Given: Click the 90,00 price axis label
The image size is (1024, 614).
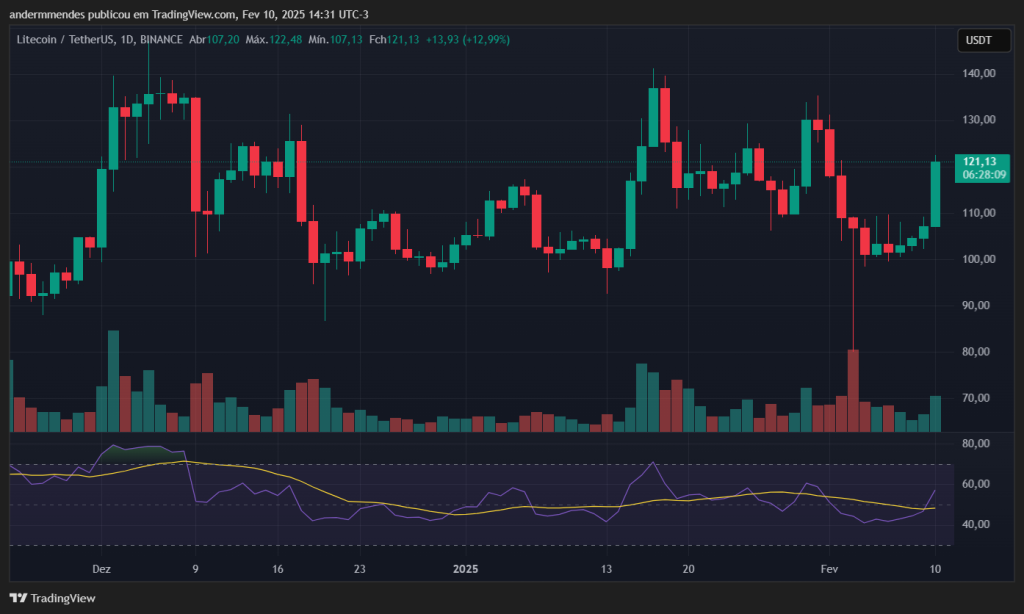Looking at the screenshot, I should pos(976,306).
